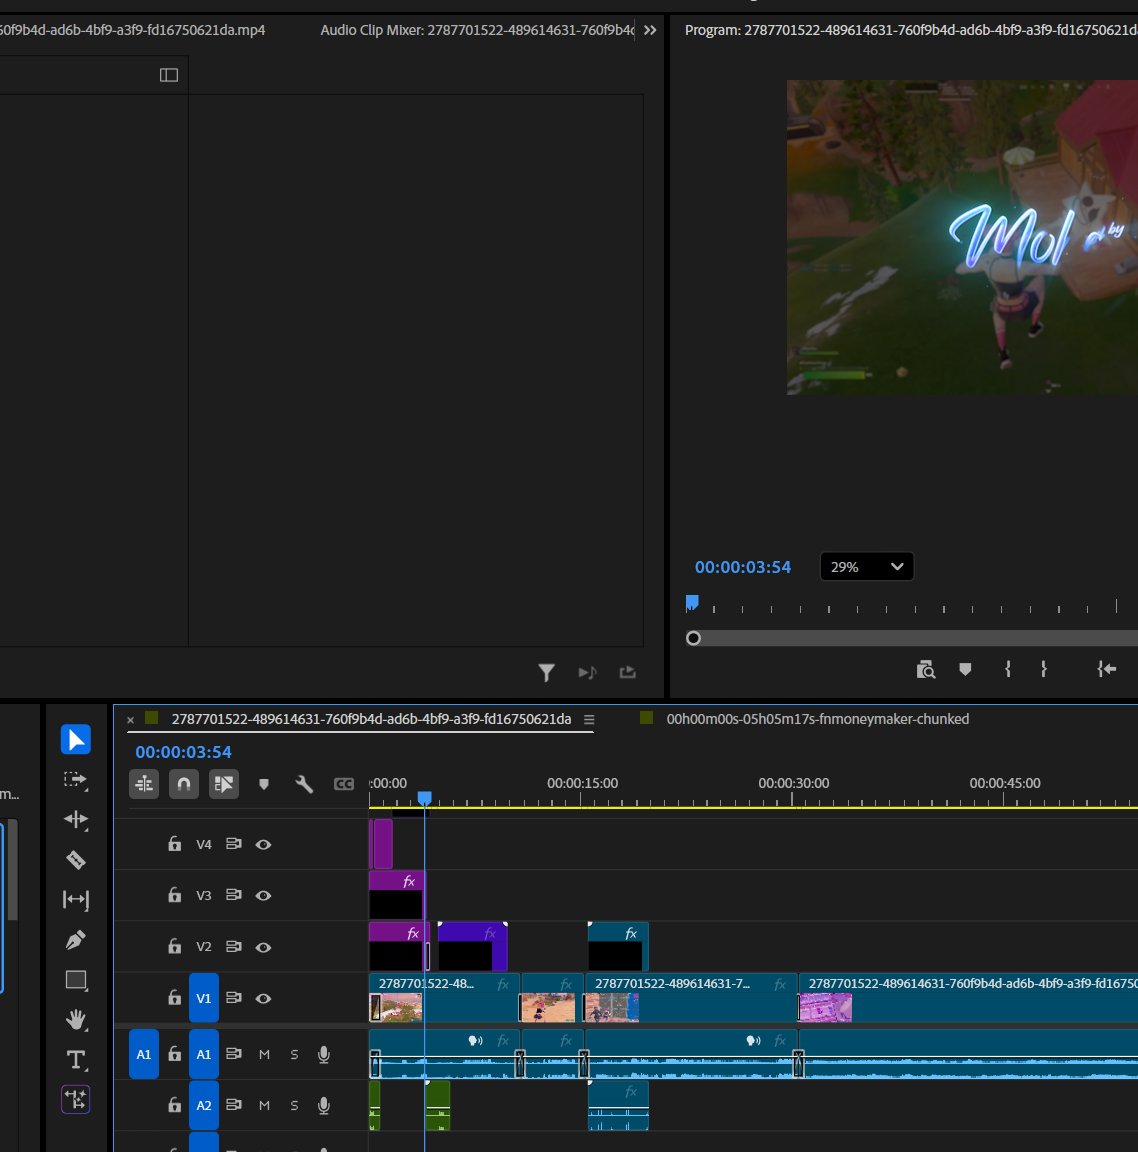Screen dimensions: 1138x1152
Task: Toggle lock on A1 track
Action: pyautogui.click(x=174, y=1054)
